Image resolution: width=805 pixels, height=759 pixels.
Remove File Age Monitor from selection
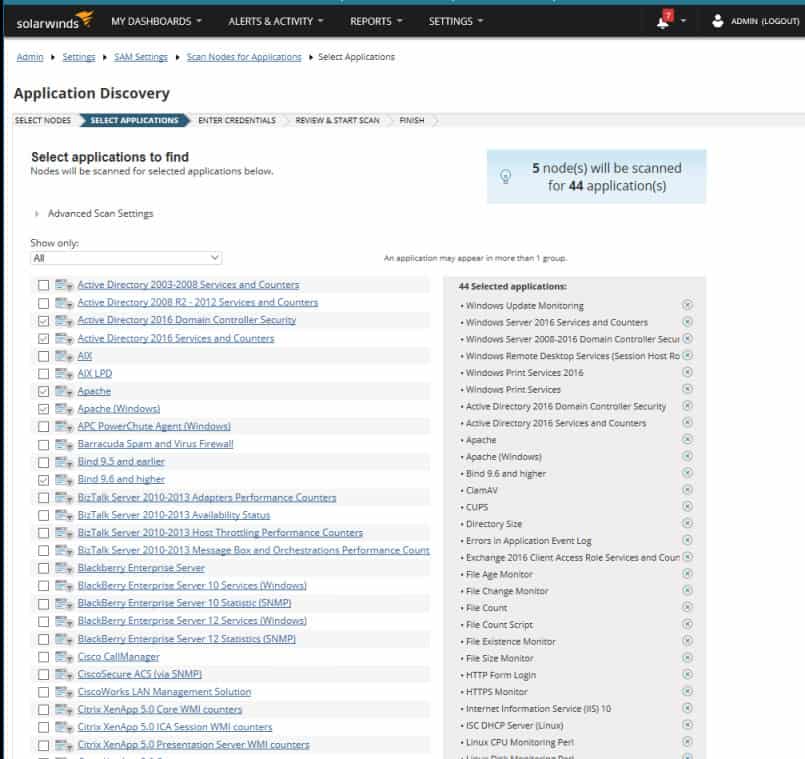687,574
